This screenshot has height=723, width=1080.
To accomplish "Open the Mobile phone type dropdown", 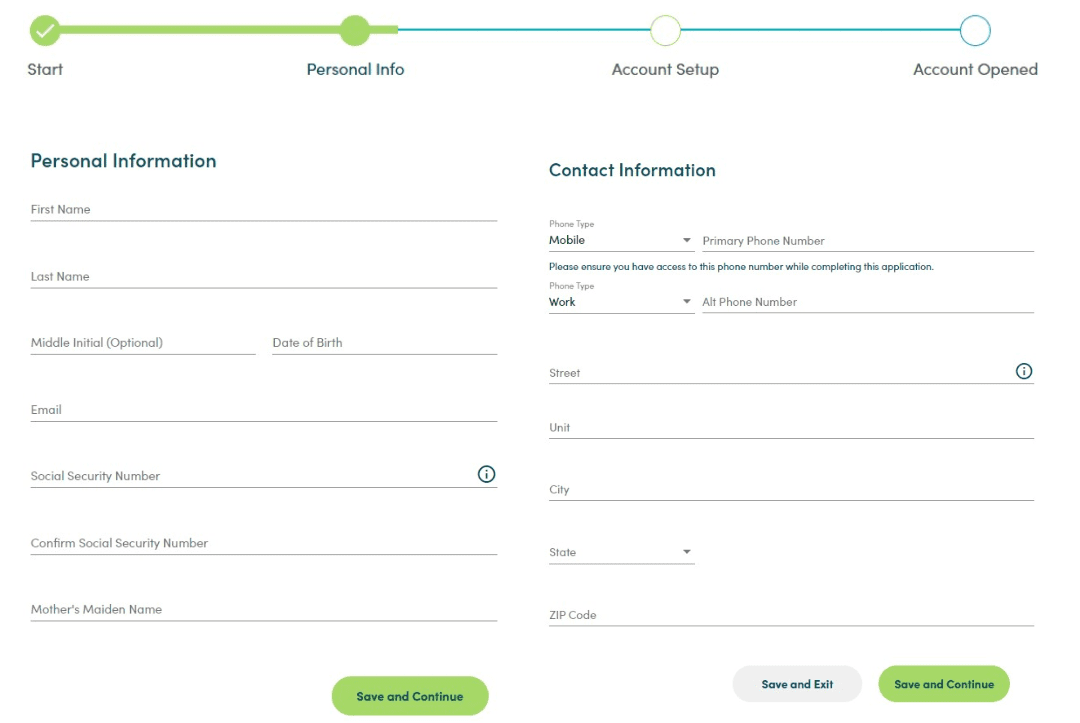I will (x=620, y=240).
